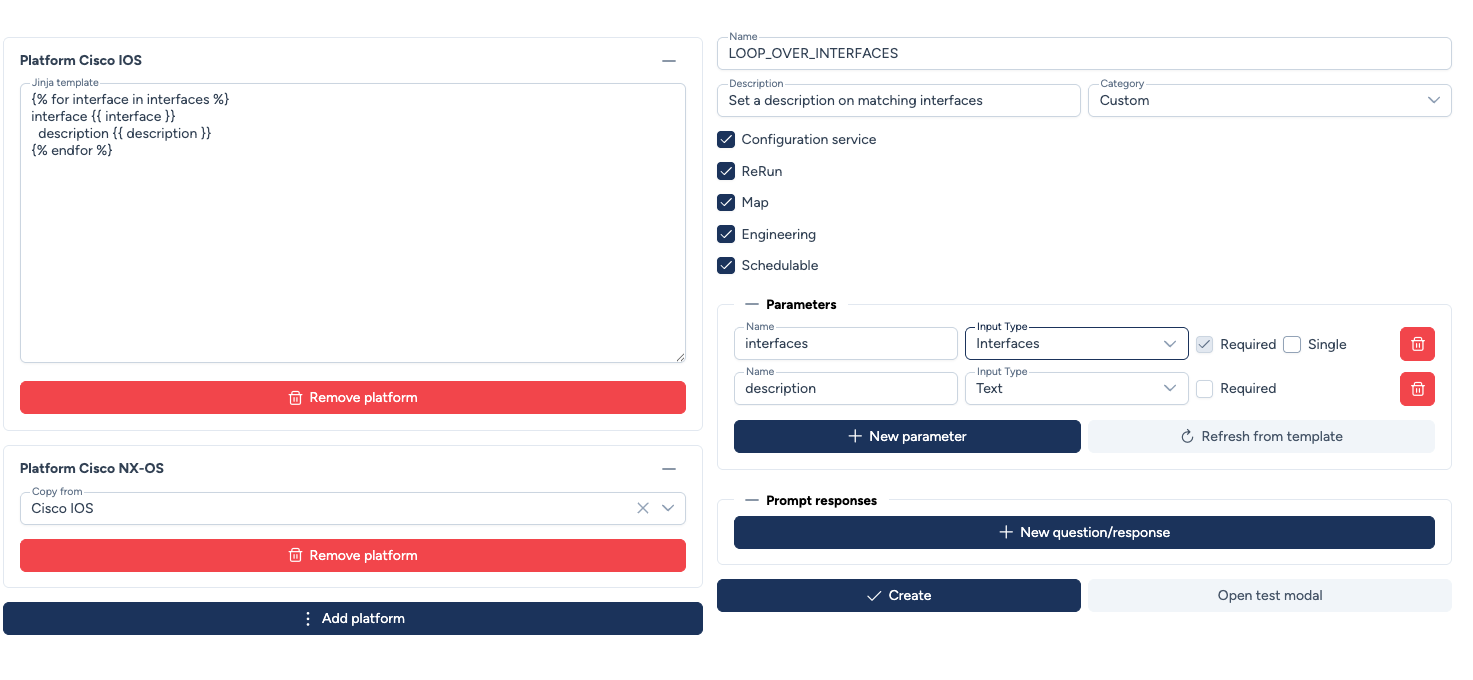Remove the Cisco IOS platform
Screen dimensions: 1473x680
353,397
